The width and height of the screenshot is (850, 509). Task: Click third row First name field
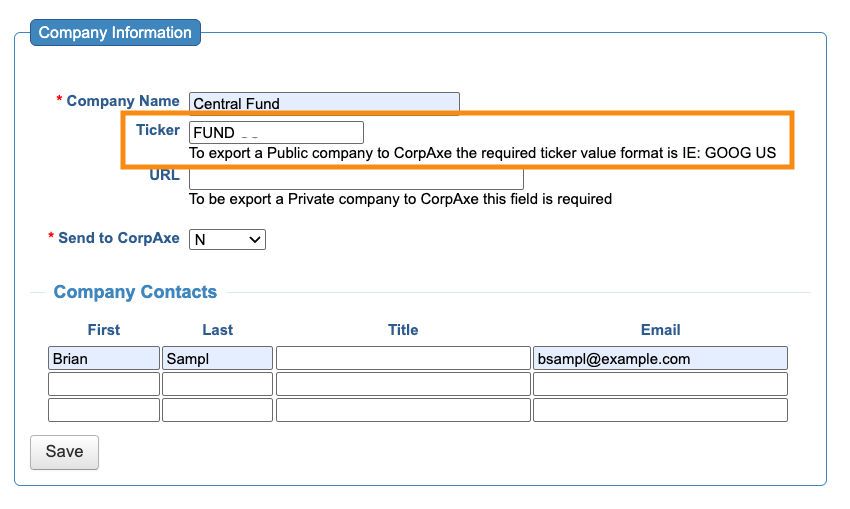pos(104,410)
